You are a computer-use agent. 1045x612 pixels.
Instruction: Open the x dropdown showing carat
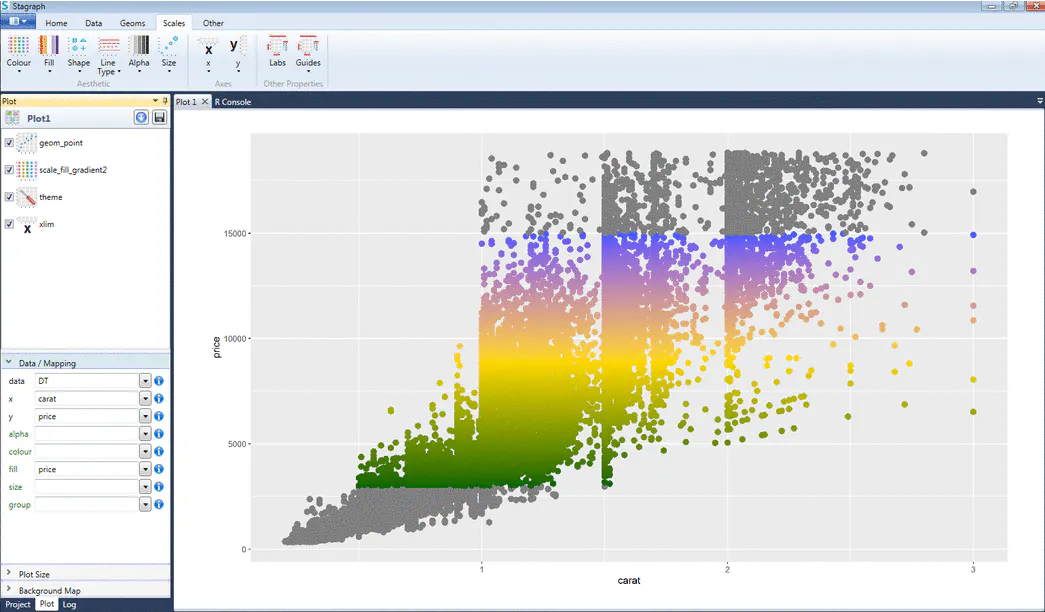pyautogui.click(x=145, y=399)
